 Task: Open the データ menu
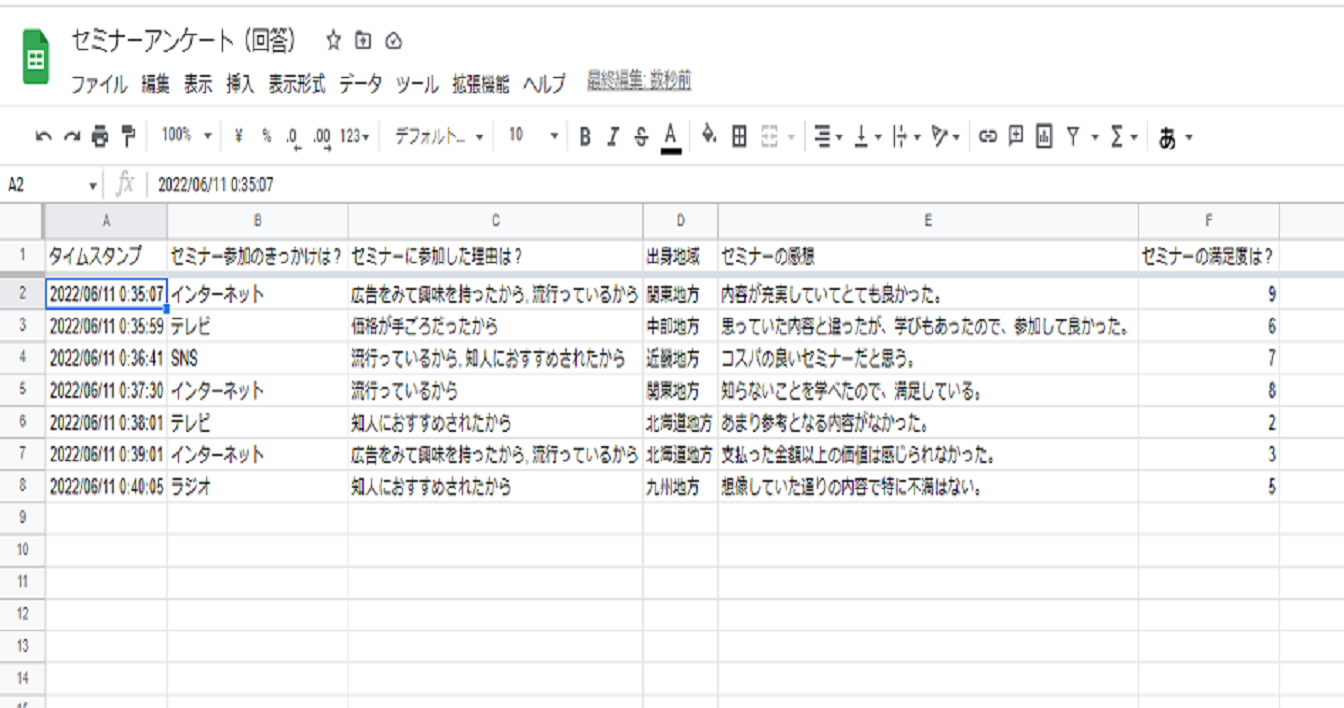[360, 84]
